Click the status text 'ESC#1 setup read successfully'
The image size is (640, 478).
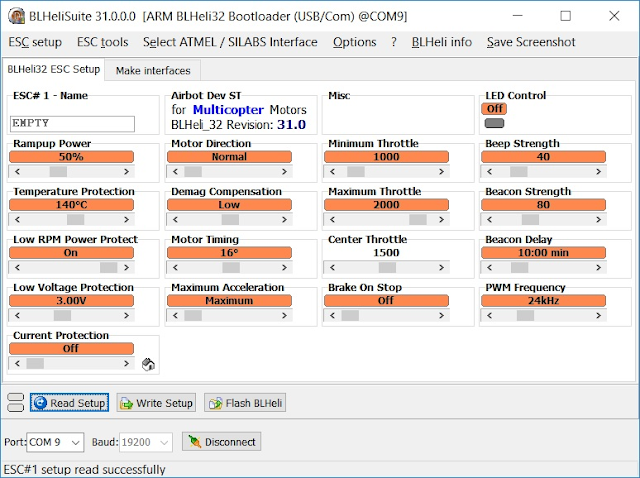84,469
